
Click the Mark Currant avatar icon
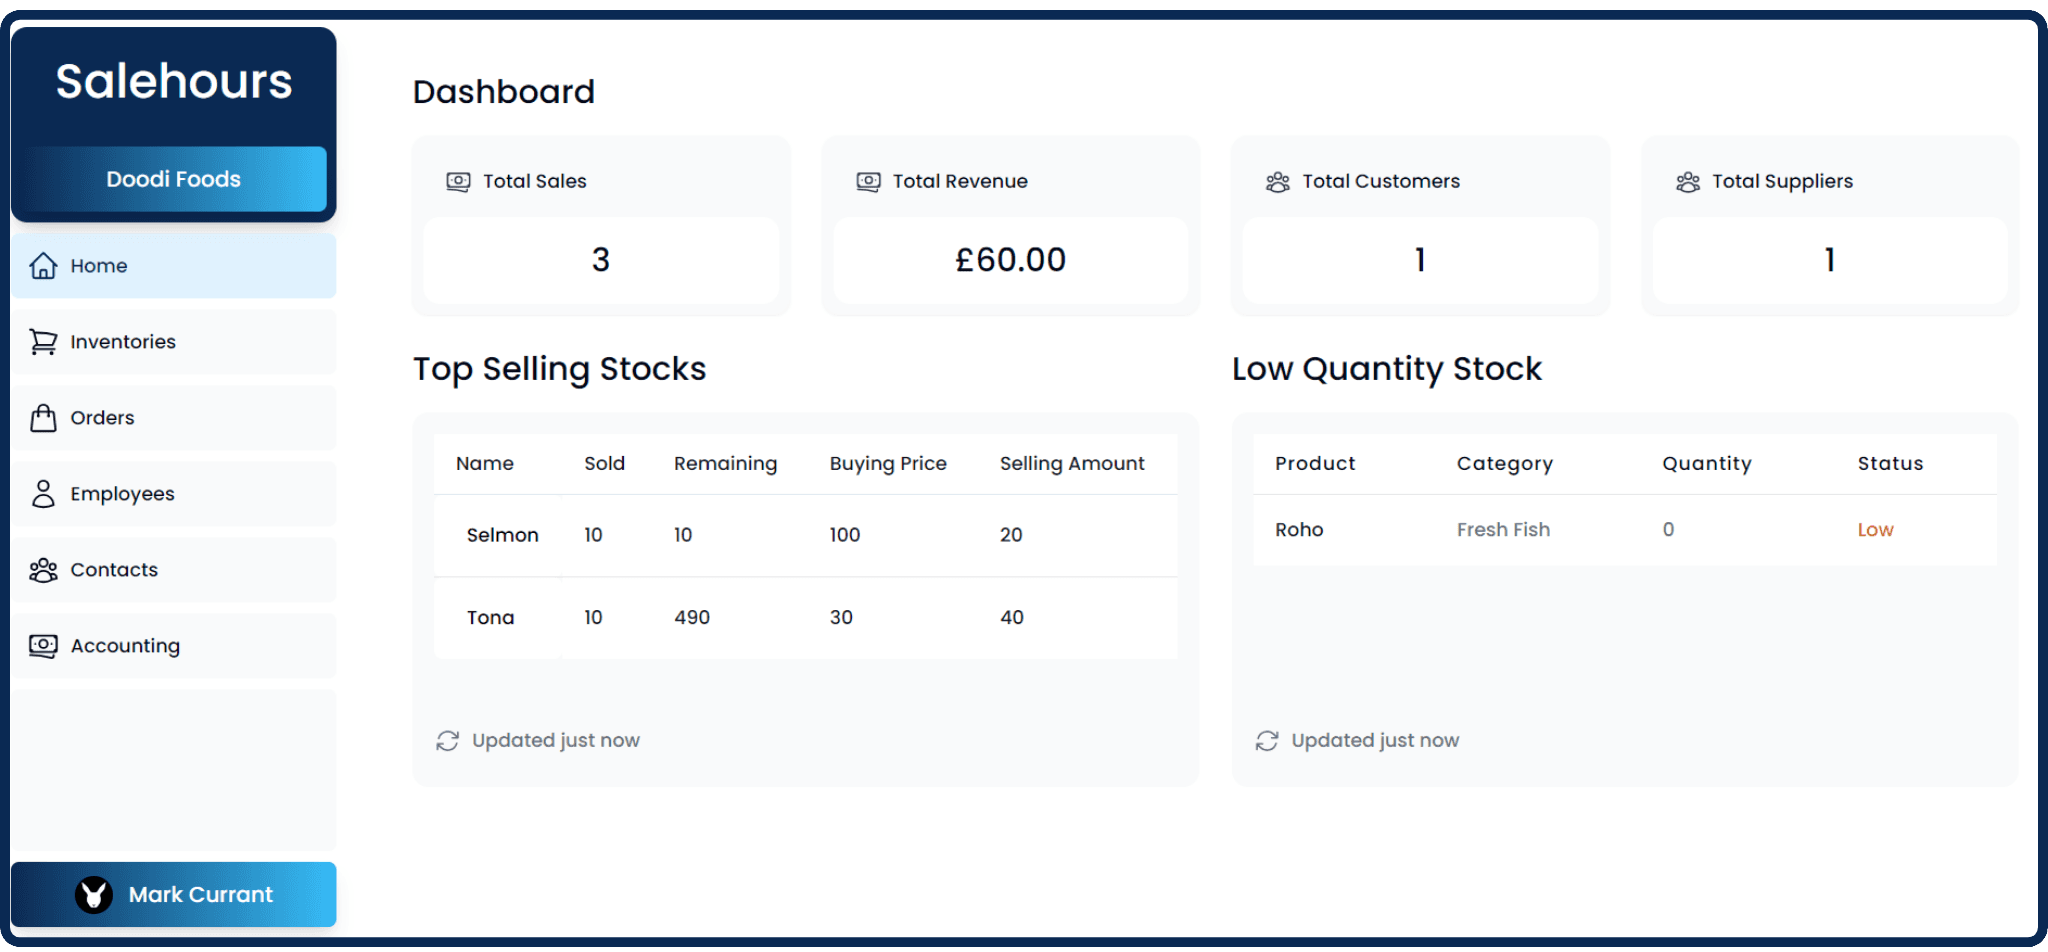94,895
